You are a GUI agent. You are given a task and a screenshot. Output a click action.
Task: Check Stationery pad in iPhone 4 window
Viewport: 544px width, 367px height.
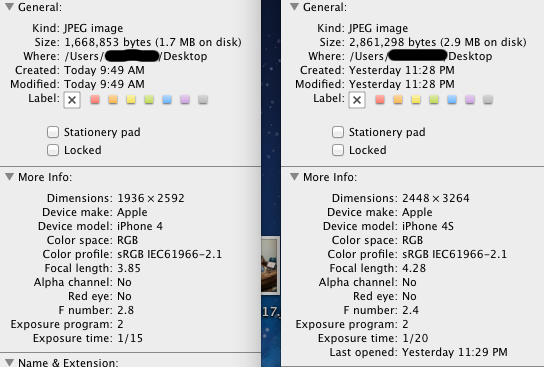pos(53,132)
